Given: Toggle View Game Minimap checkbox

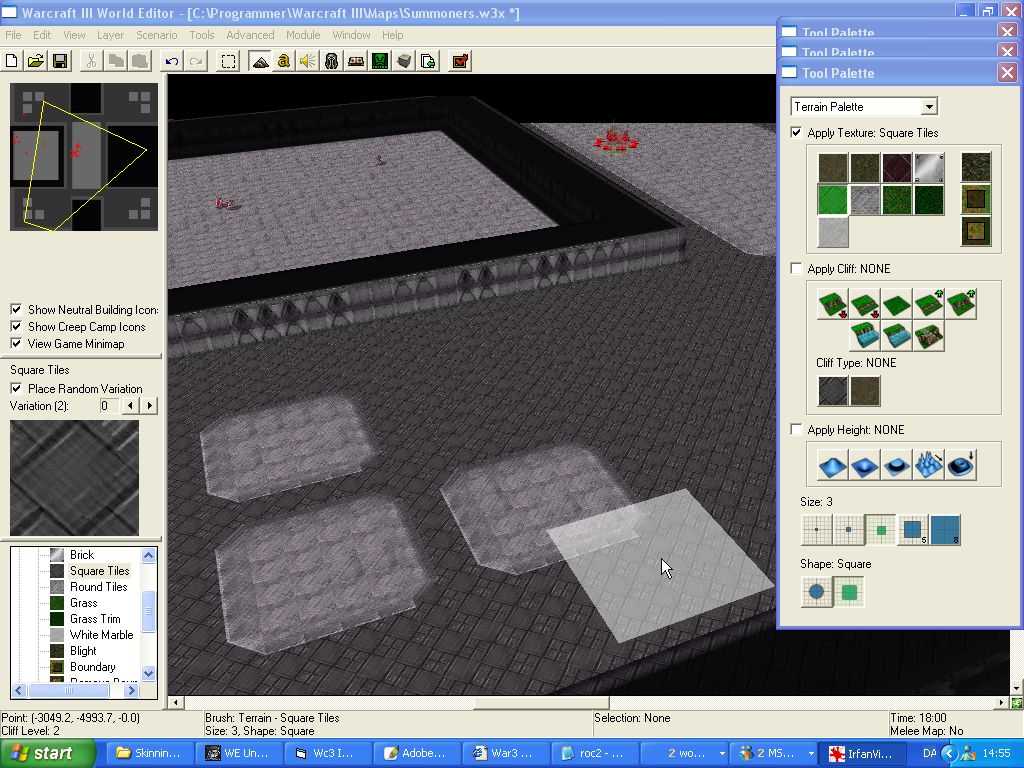Looking at the screenshot, I should pos(16,344).
